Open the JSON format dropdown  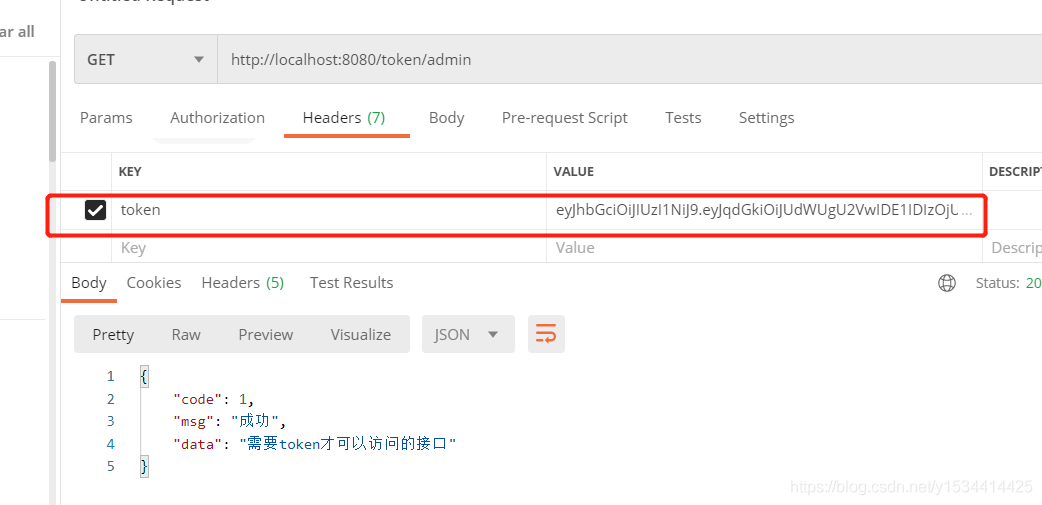point(468,334)
